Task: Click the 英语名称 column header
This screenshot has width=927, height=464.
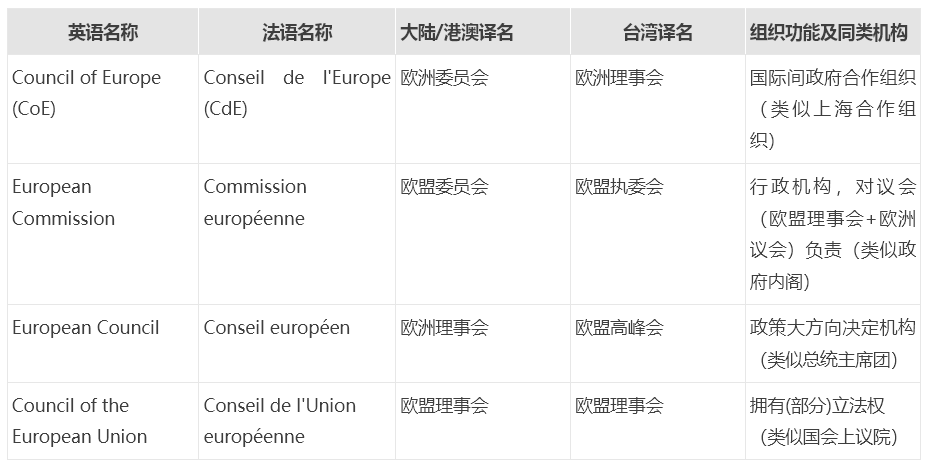Action: (103, 33)
